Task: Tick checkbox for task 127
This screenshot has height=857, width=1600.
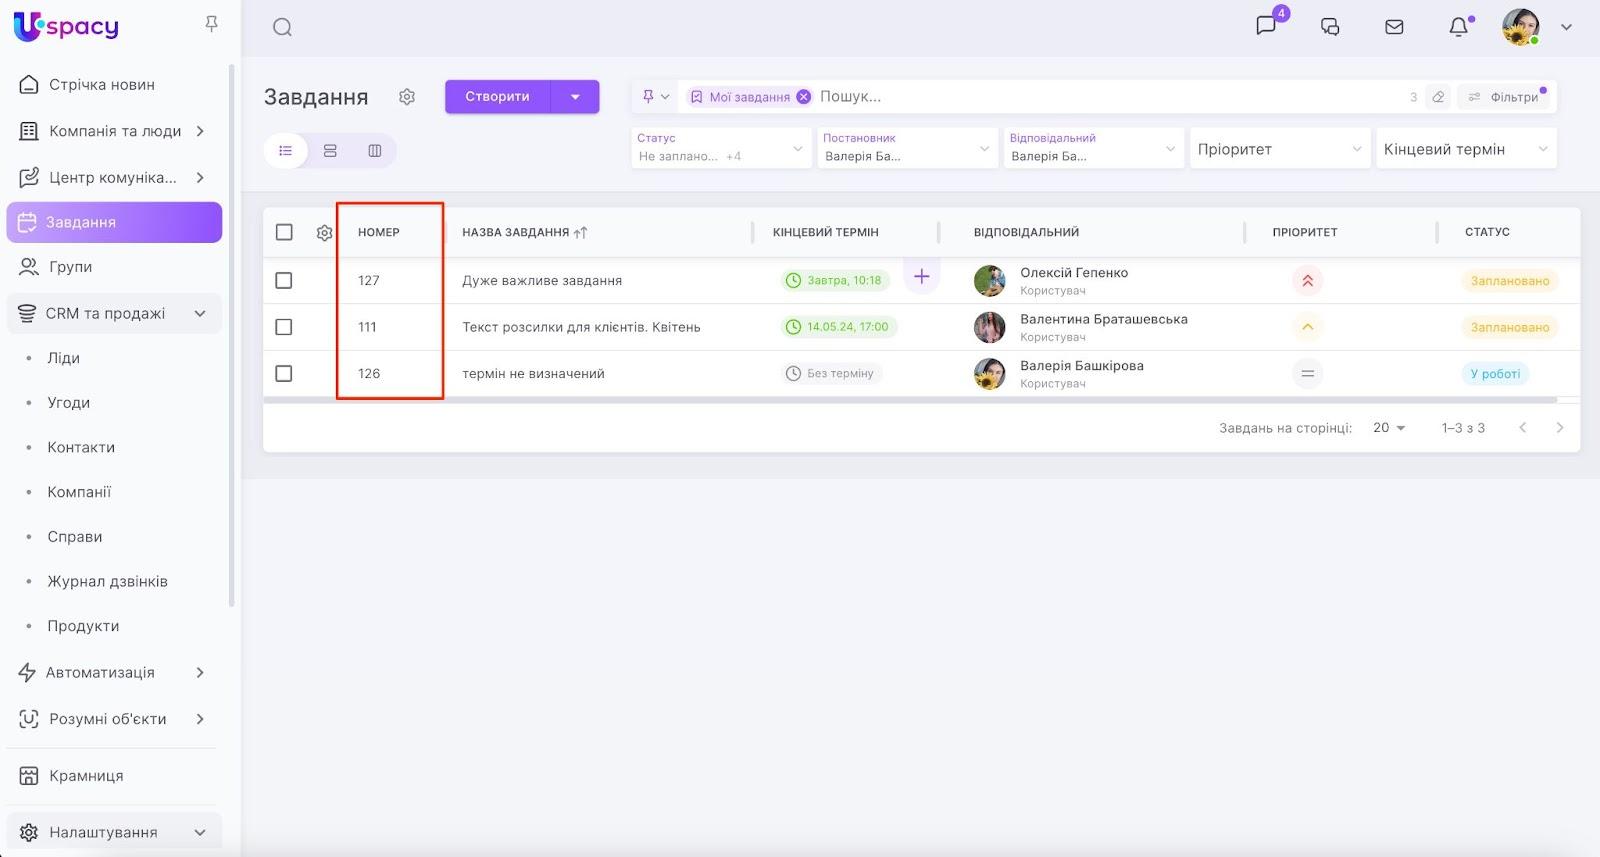Action: coord(284,280)
